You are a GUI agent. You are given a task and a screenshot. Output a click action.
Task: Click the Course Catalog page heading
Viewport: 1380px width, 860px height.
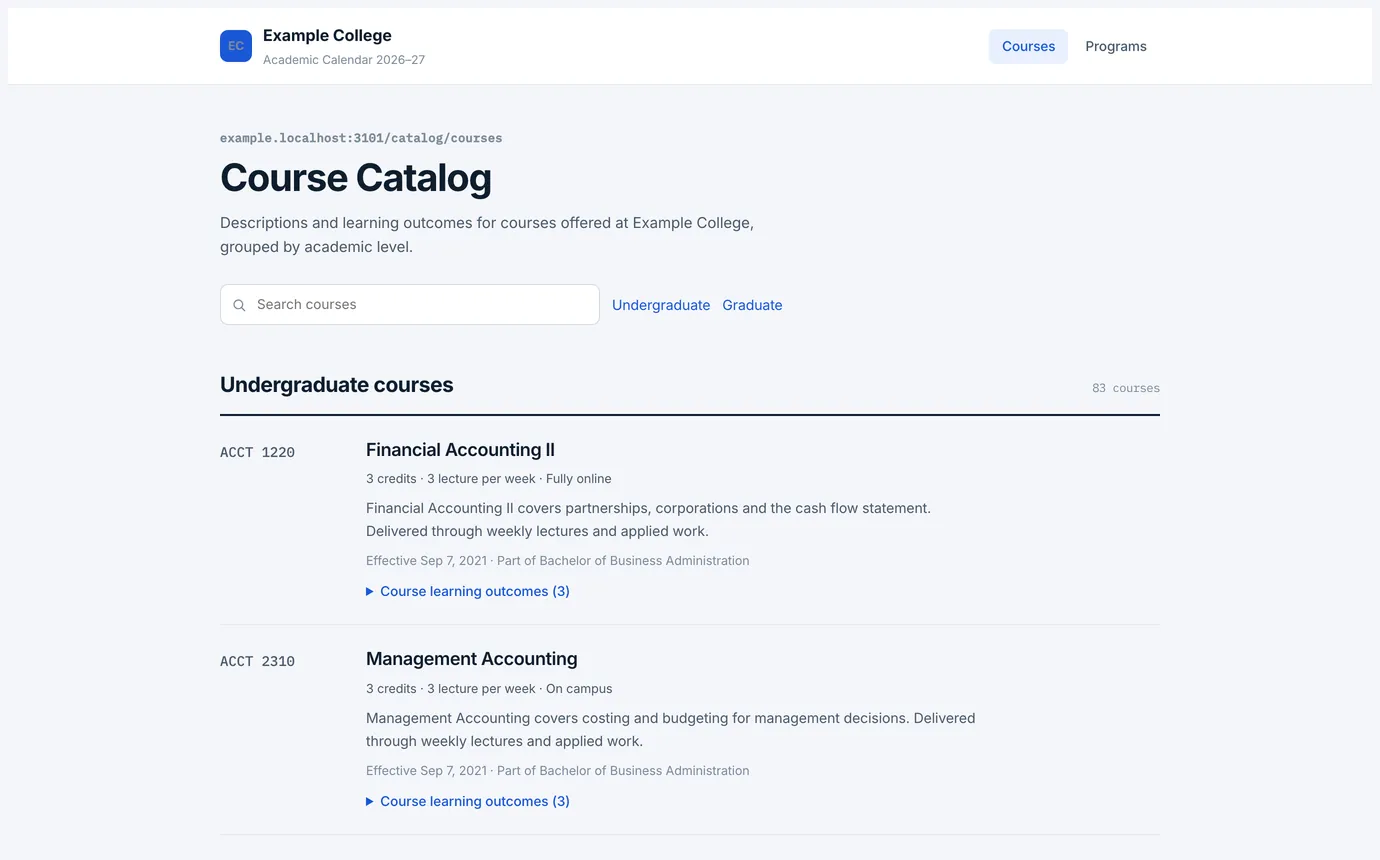[356, 178]
